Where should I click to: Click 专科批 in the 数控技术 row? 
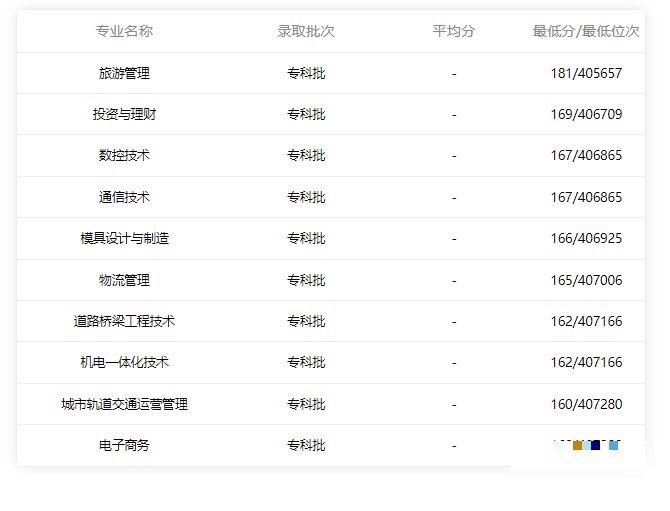[x=306, y=155]
